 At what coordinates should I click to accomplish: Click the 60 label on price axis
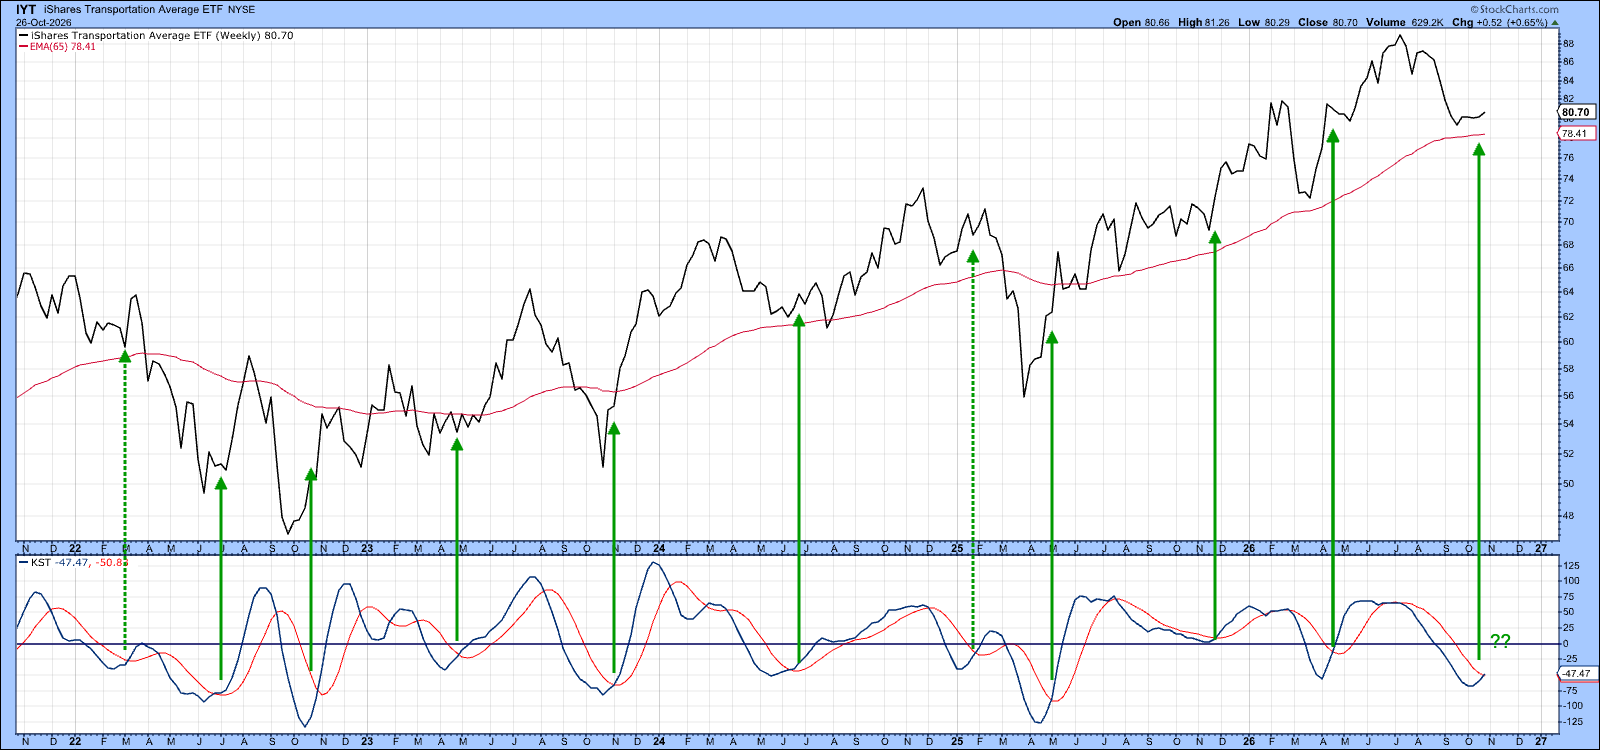[x=1568, y=342]
